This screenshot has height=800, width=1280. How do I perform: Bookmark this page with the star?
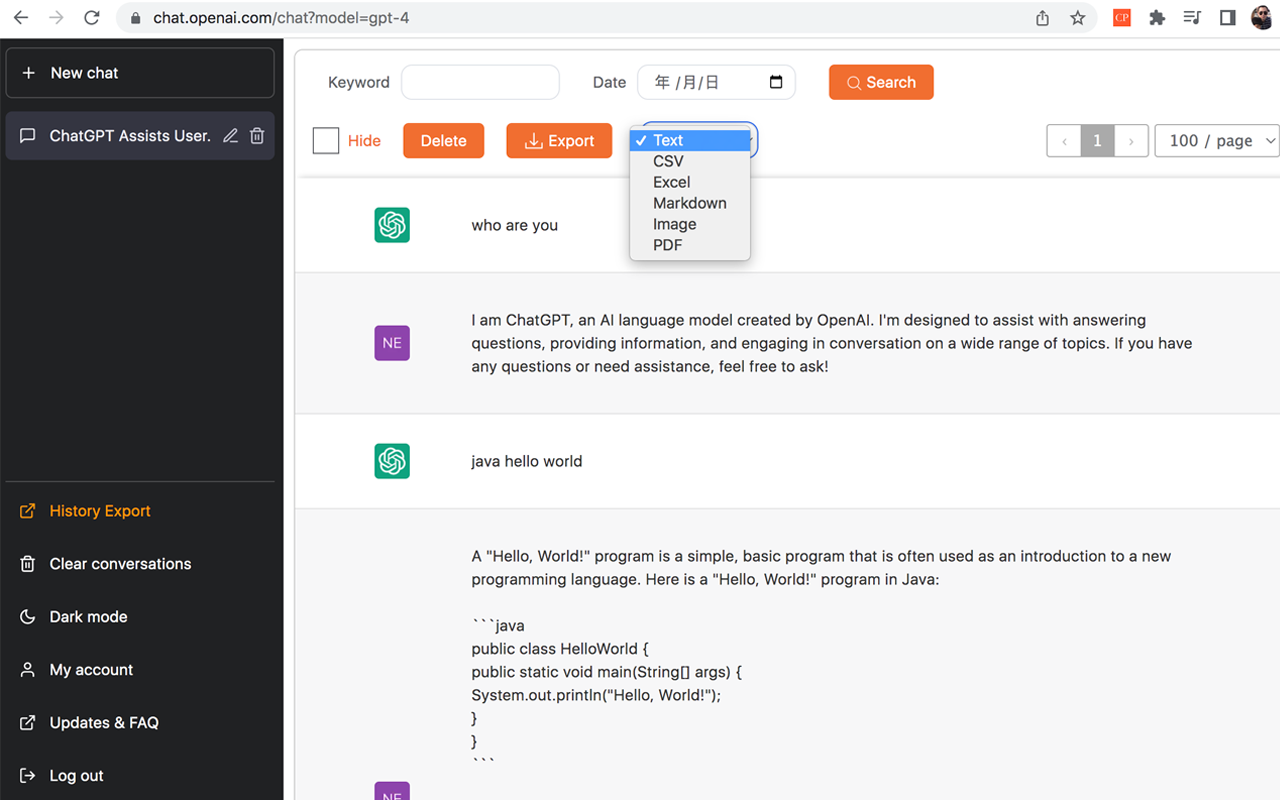pyautogui.click(x=1077, y=18)
